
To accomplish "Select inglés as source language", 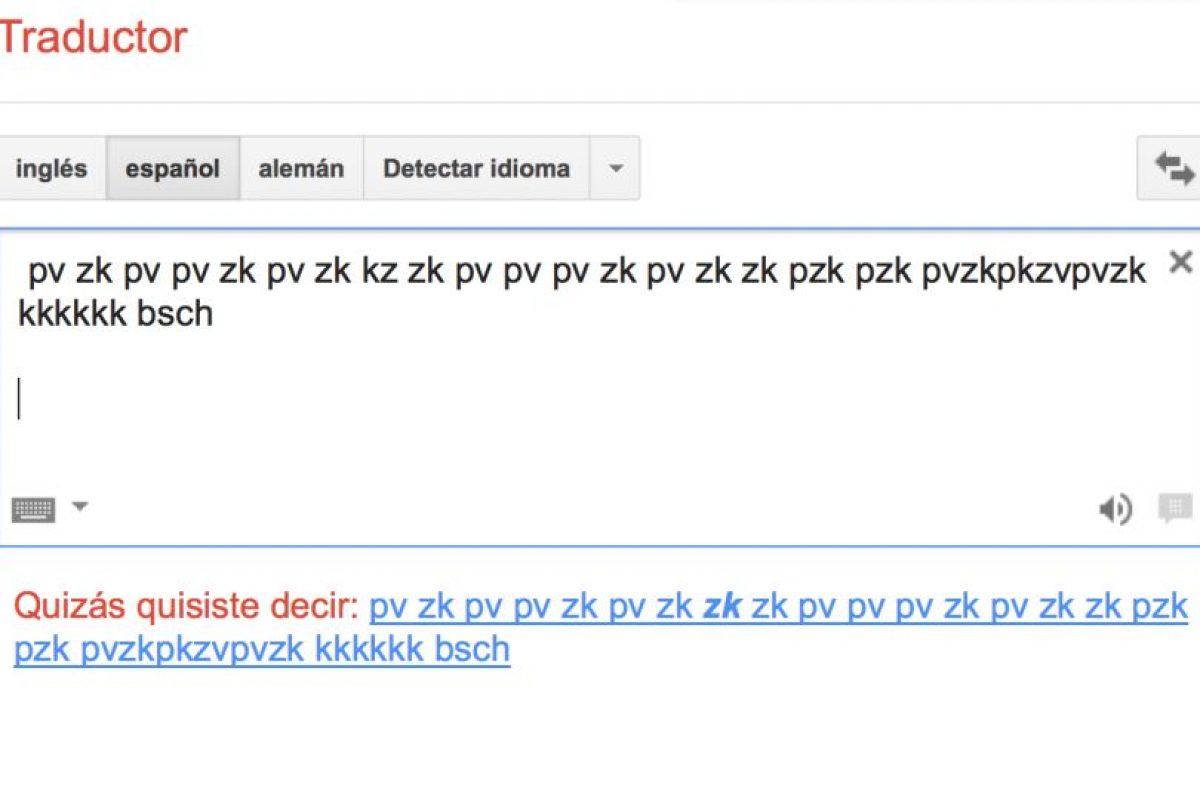I will 51,168.
